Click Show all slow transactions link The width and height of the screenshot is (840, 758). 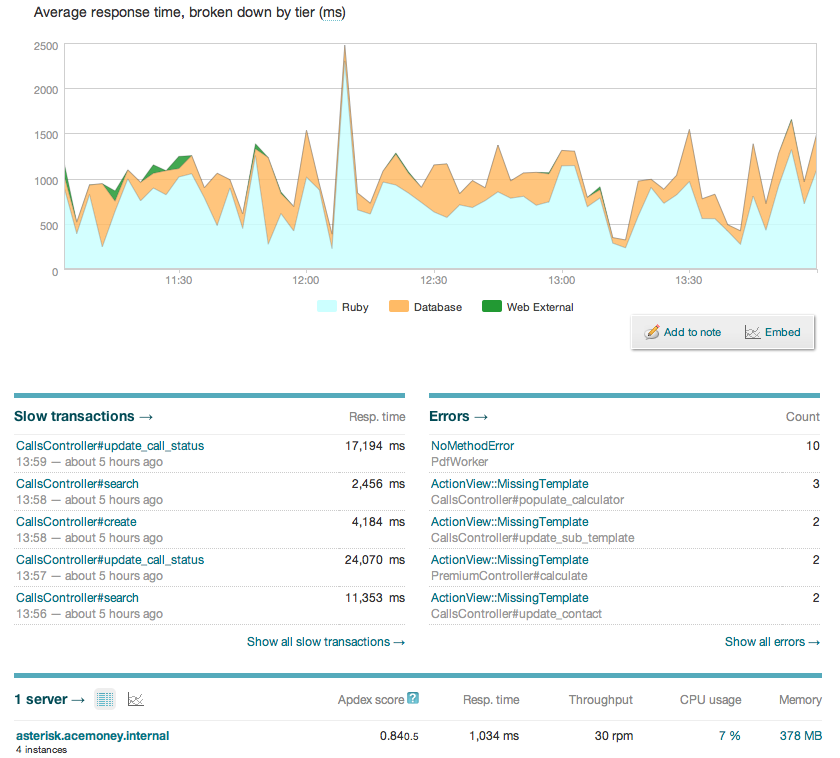click(326, 642)
